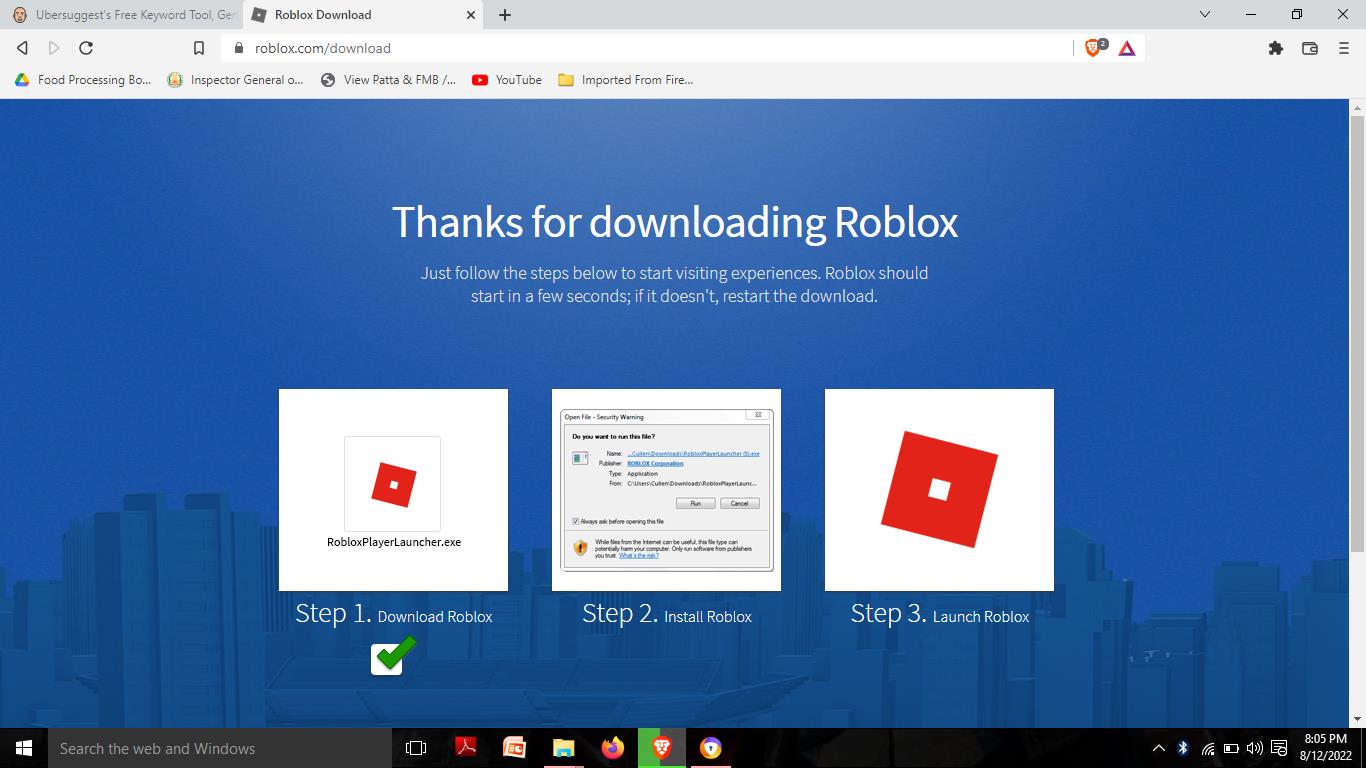Open the Inspector General bookmark
The height and width of the screenshot is (768, 1366).
[235, 80]
